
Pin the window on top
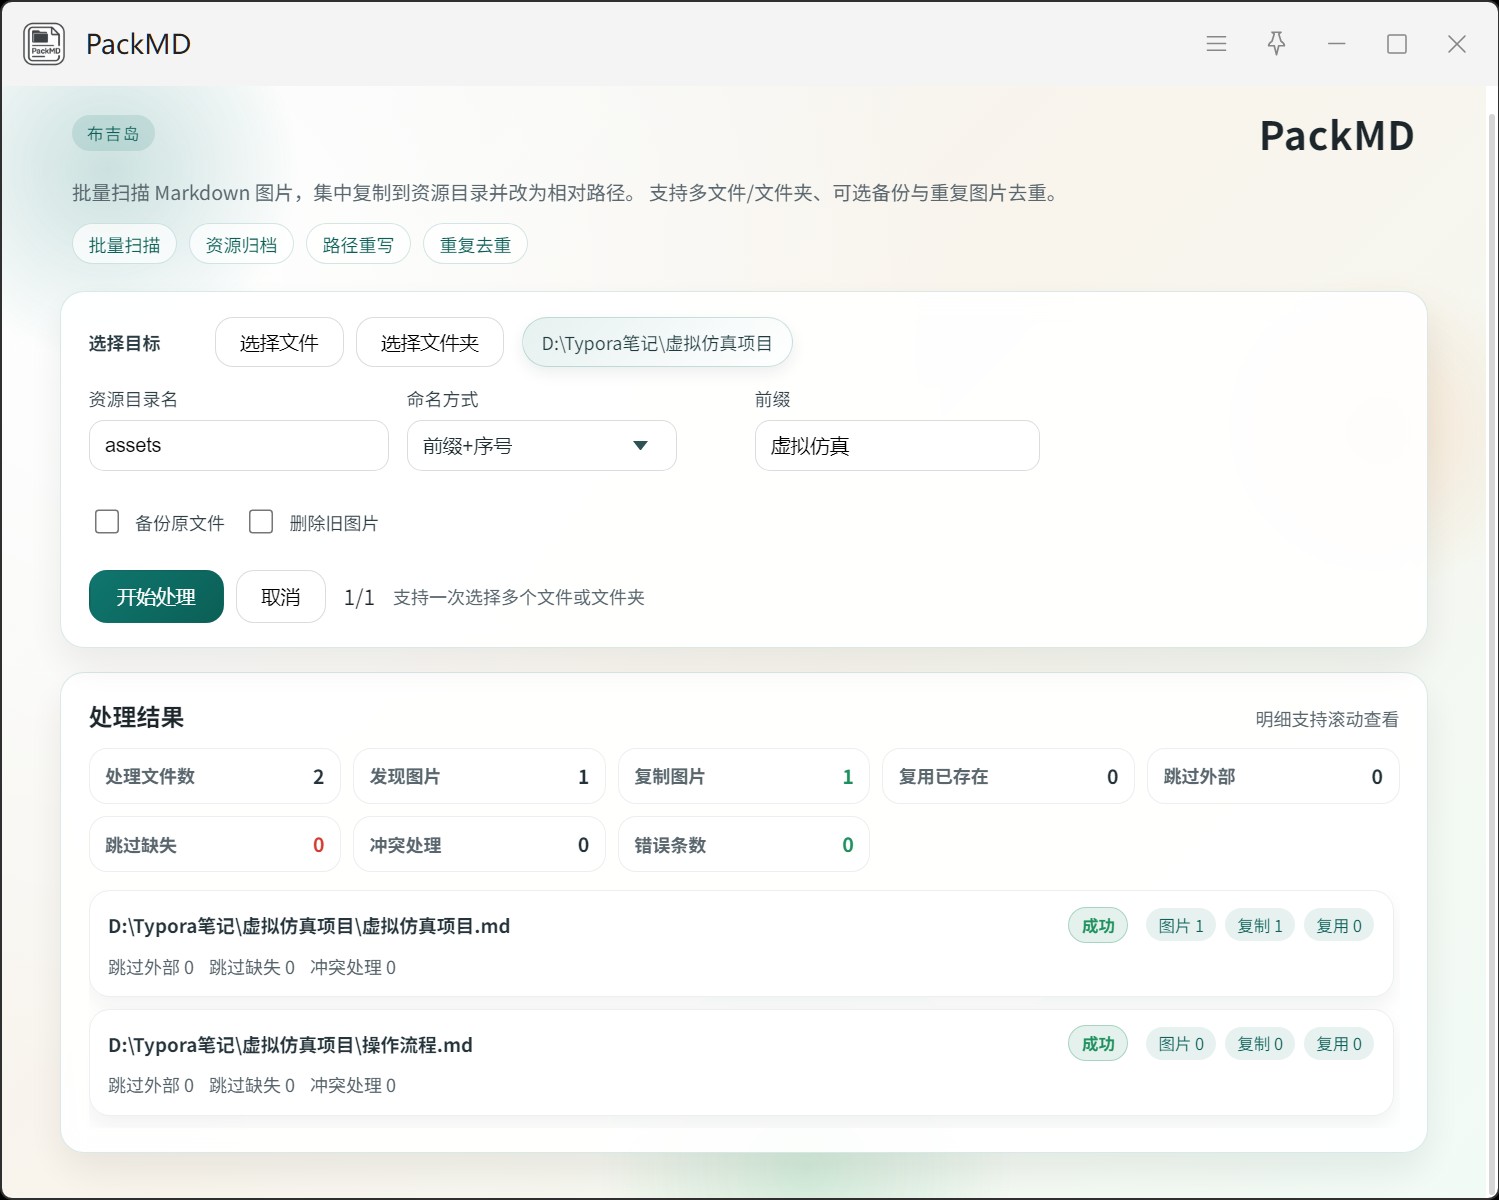(x=1276, y=44)
